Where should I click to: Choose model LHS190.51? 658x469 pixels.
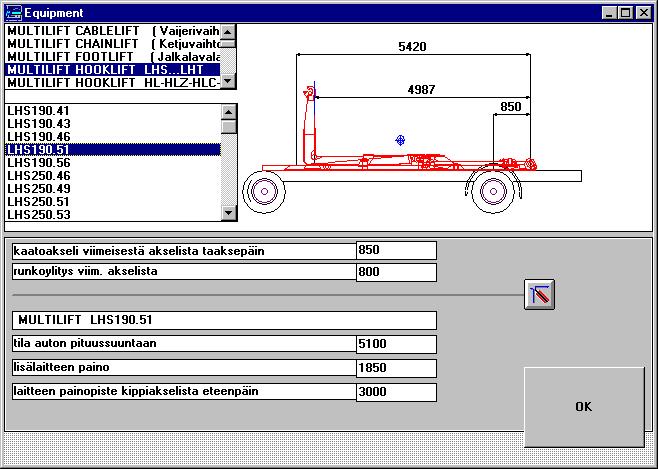(112, 150)
